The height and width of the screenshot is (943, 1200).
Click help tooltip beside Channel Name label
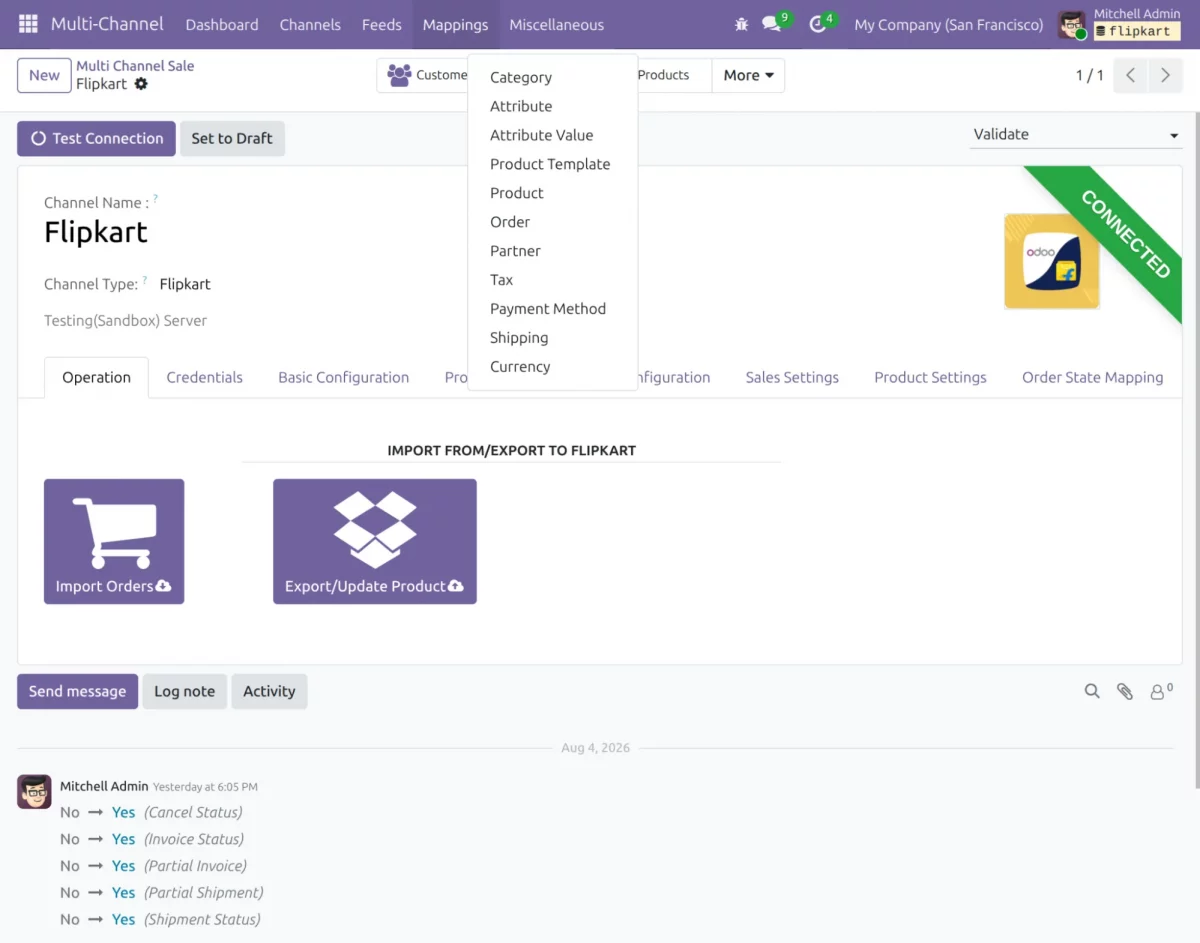point(155,199)
